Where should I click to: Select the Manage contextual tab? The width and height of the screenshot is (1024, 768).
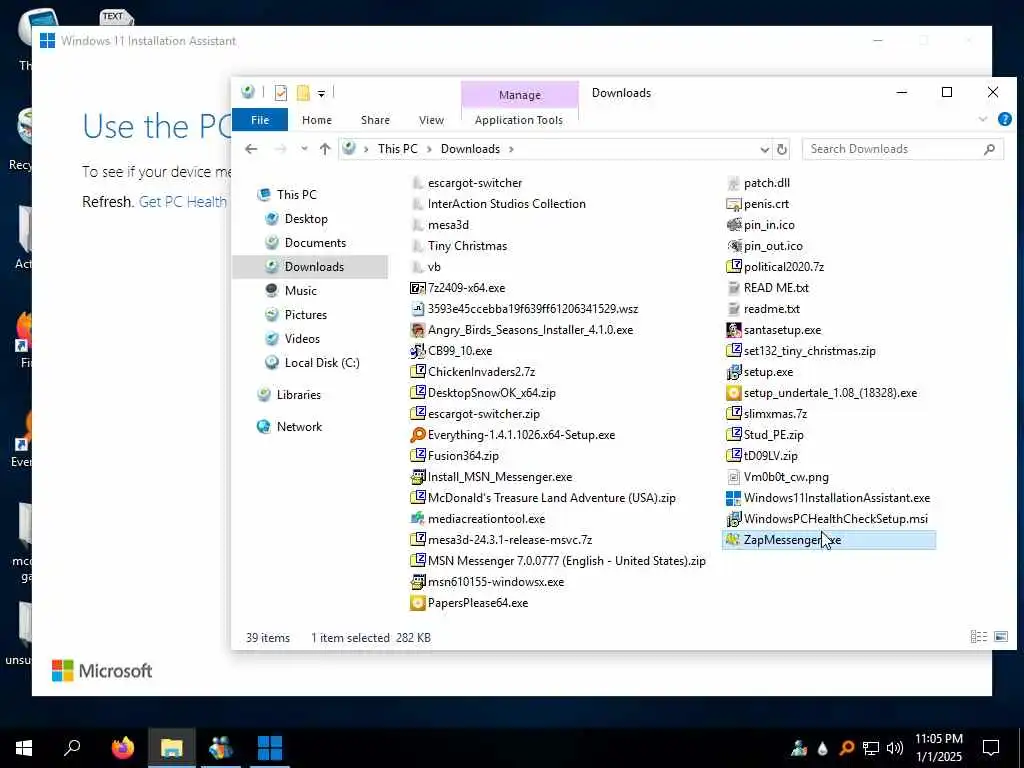click(x=520, y=95)
